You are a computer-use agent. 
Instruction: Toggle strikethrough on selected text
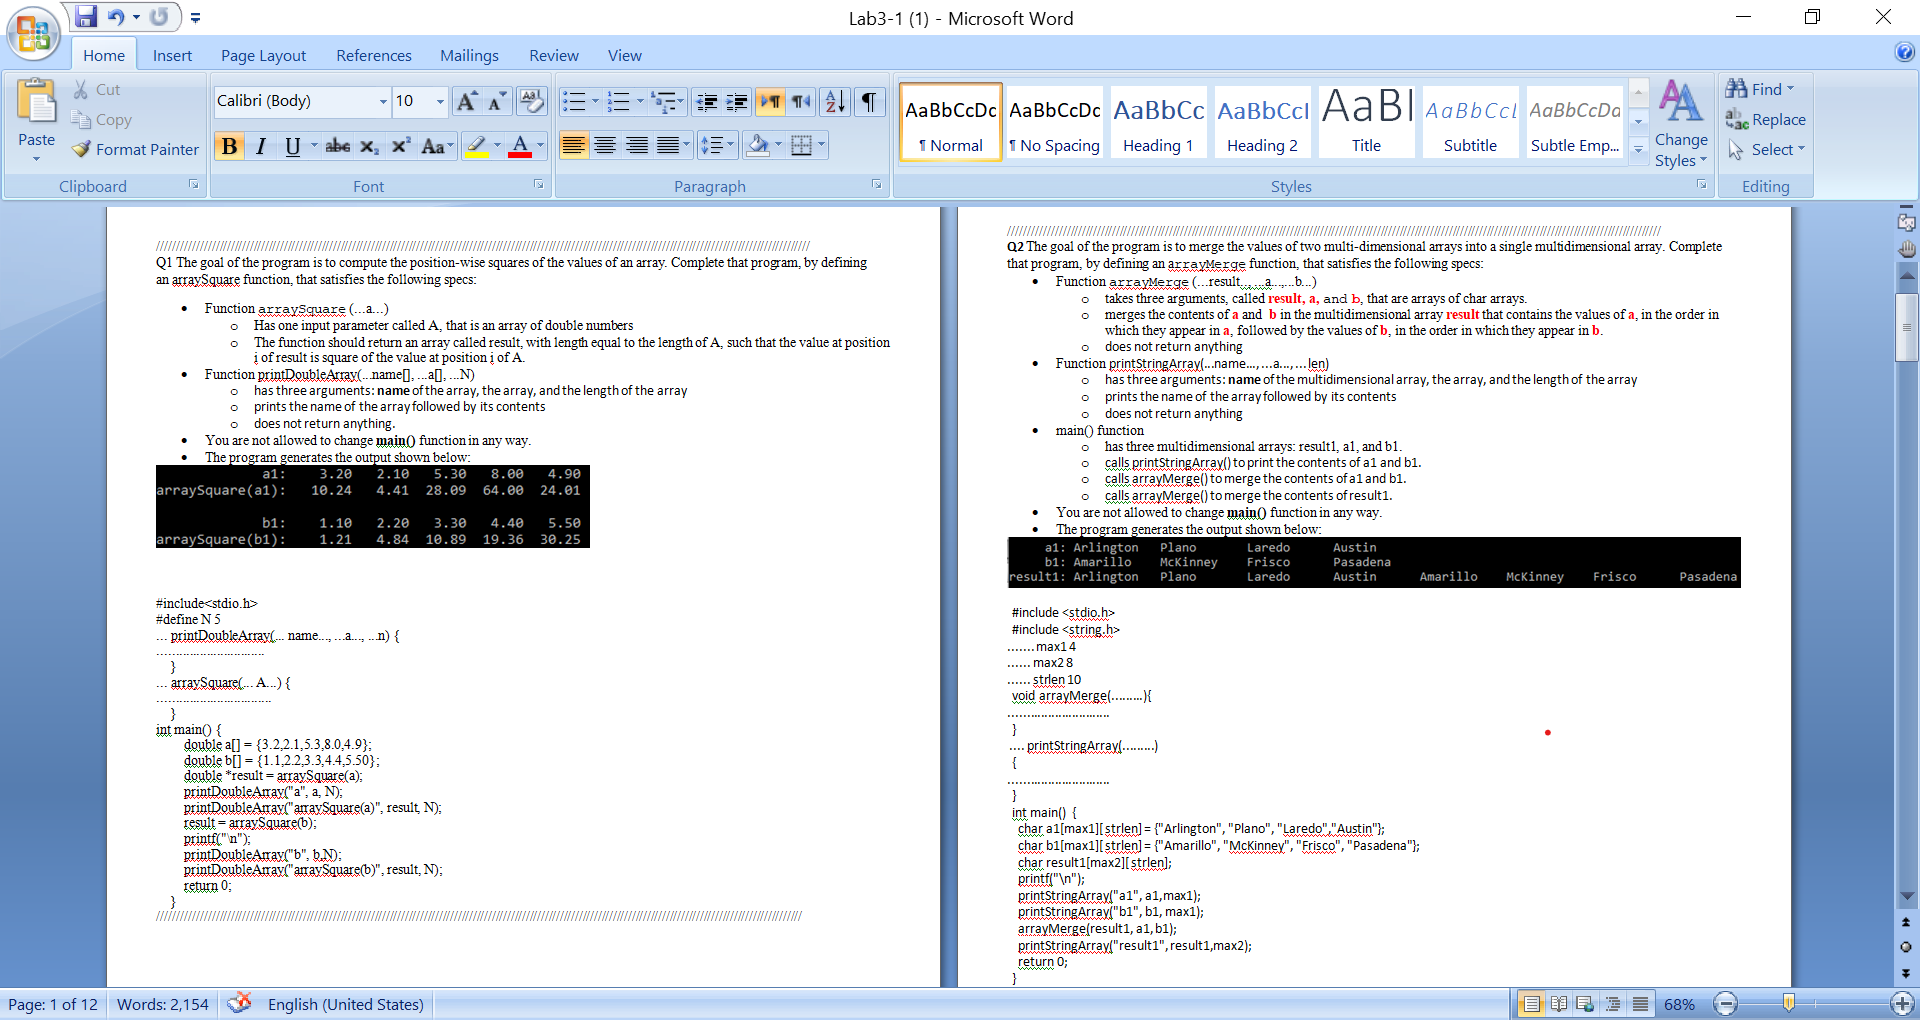(337, 146)
